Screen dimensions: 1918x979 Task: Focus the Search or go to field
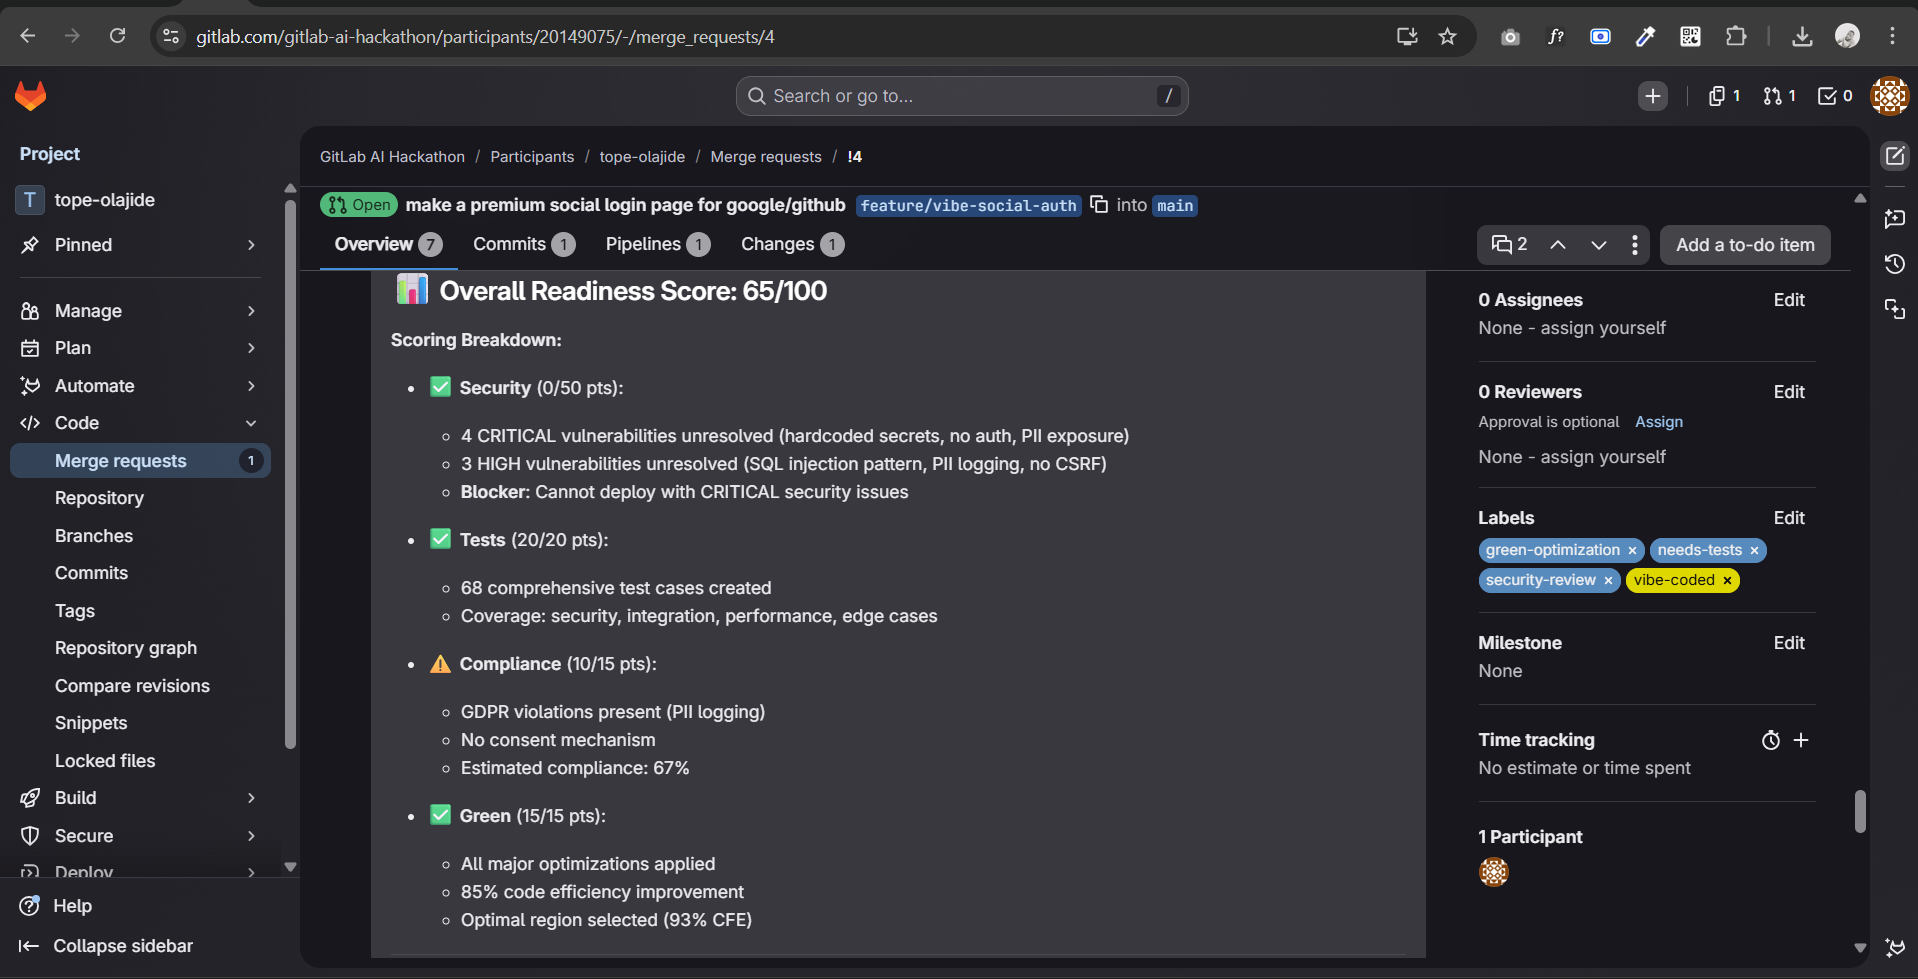click(x=962, y=96)
